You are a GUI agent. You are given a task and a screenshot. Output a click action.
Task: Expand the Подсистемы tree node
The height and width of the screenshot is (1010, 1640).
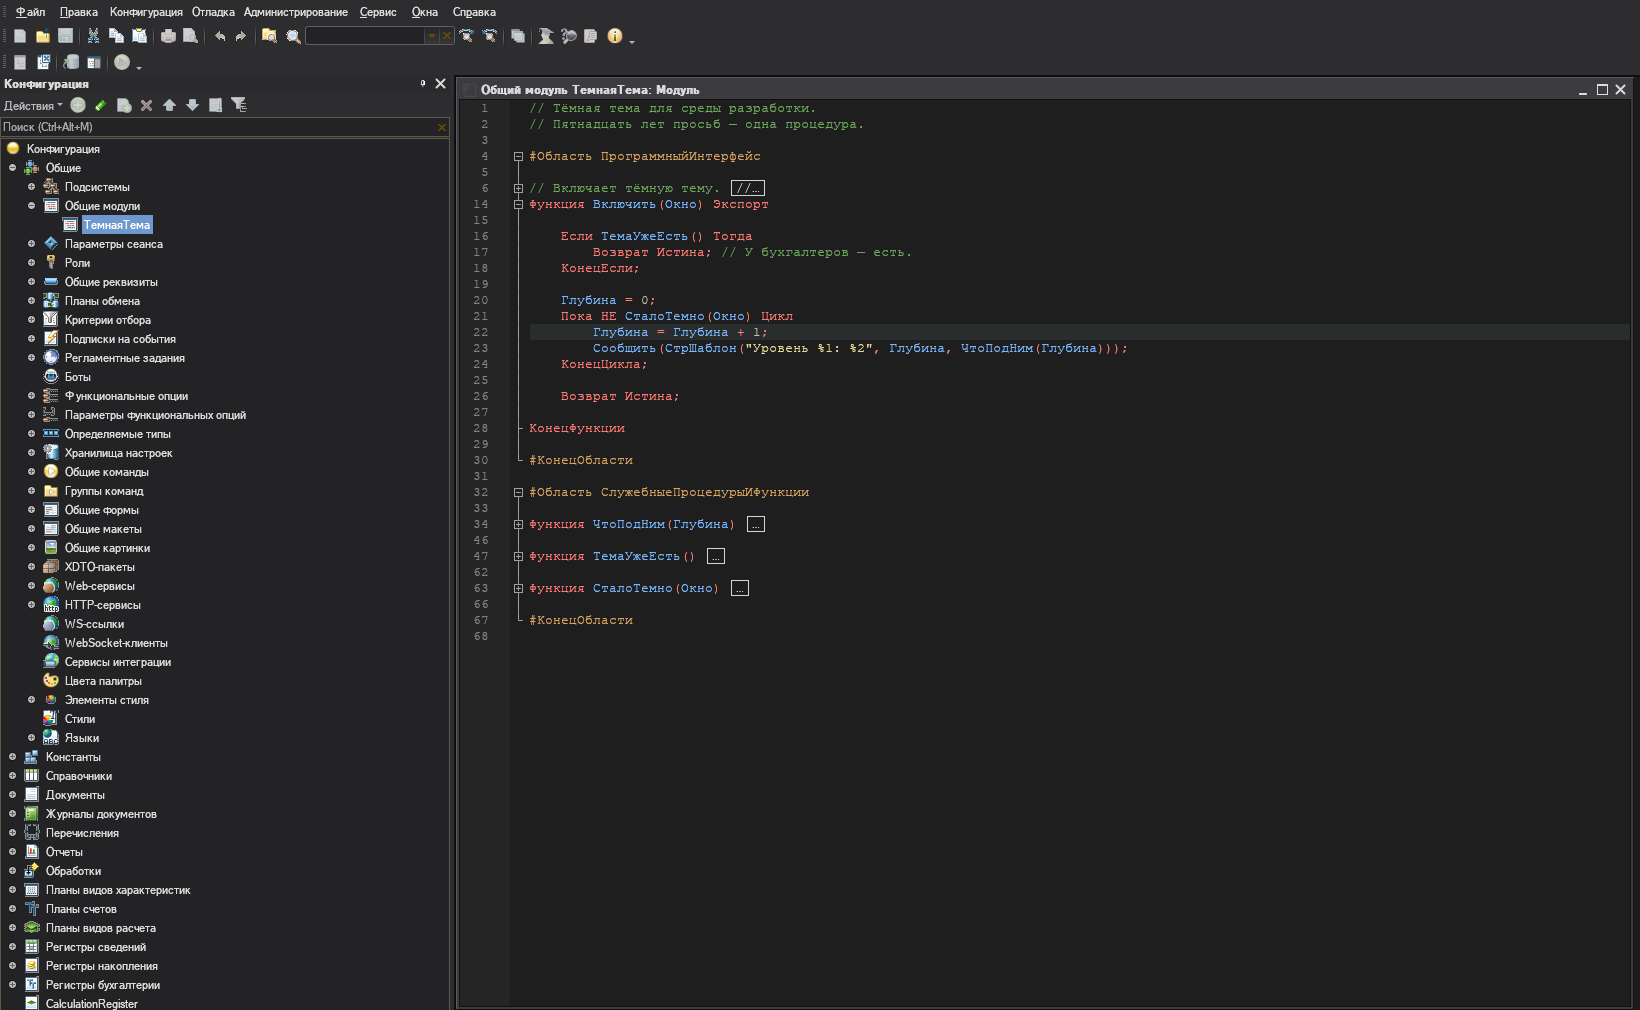(x=31, y=187)
